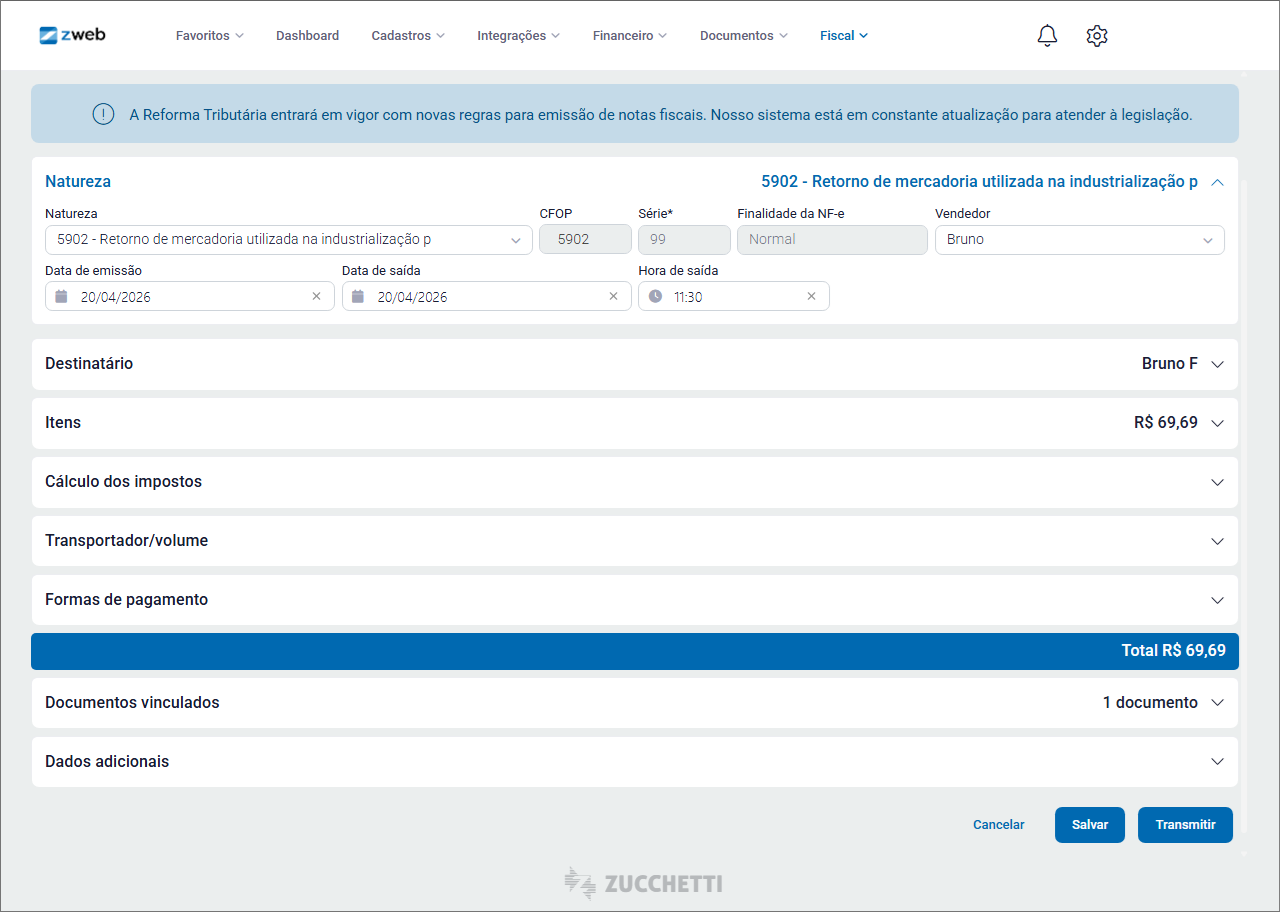This screenshot has width=1280, height=912.
Task: Expand the Documentos vinculados section
Action: (x=1217, y=703)
